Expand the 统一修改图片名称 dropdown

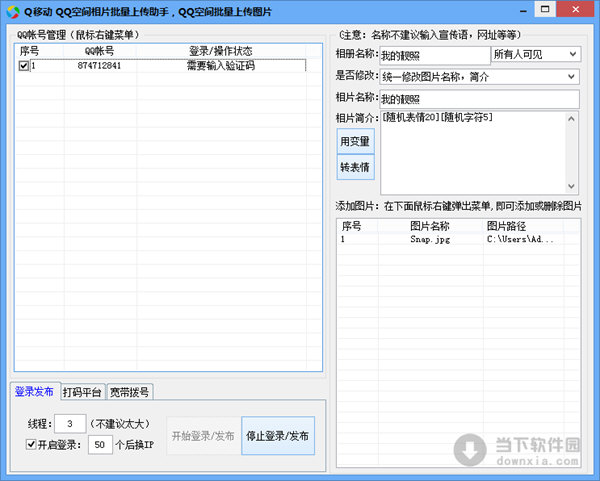(479, 76)
